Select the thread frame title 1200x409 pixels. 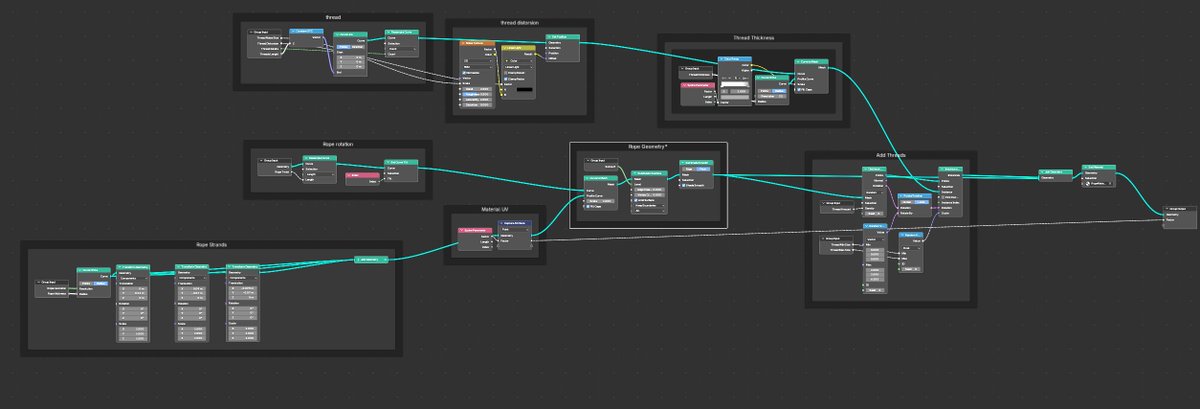pyautogui.click(x=333, y=17)
